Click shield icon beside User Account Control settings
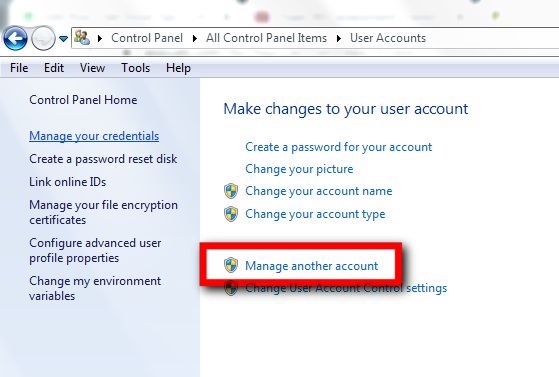Viewport: 559px width, 377px height. 231,288
